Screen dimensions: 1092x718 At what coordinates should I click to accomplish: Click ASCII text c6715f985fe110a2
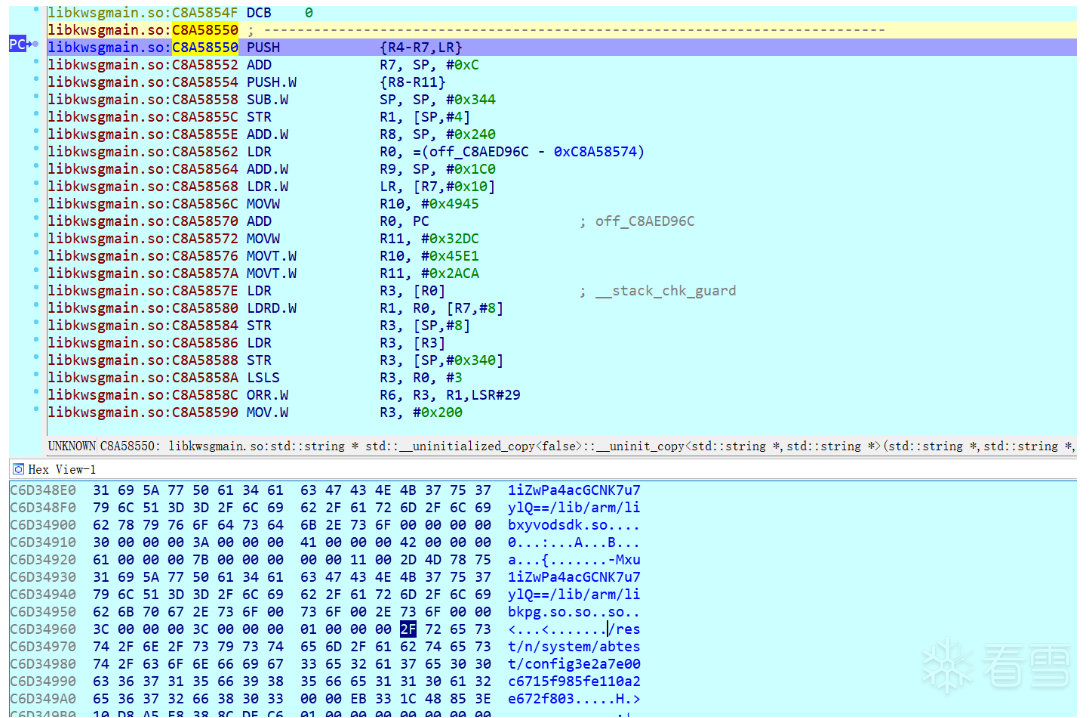(x=574, y=682)
